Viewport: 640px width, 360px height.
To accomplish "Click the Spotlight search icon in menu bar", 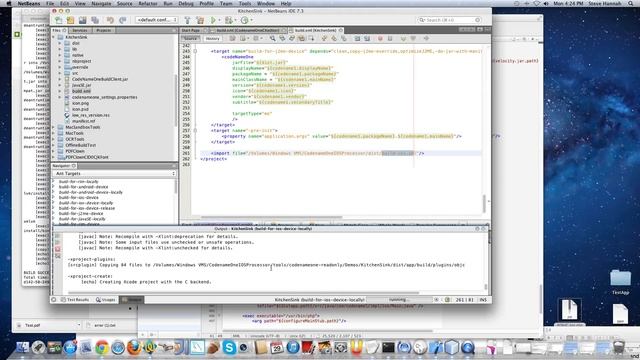I will point(631,3).
